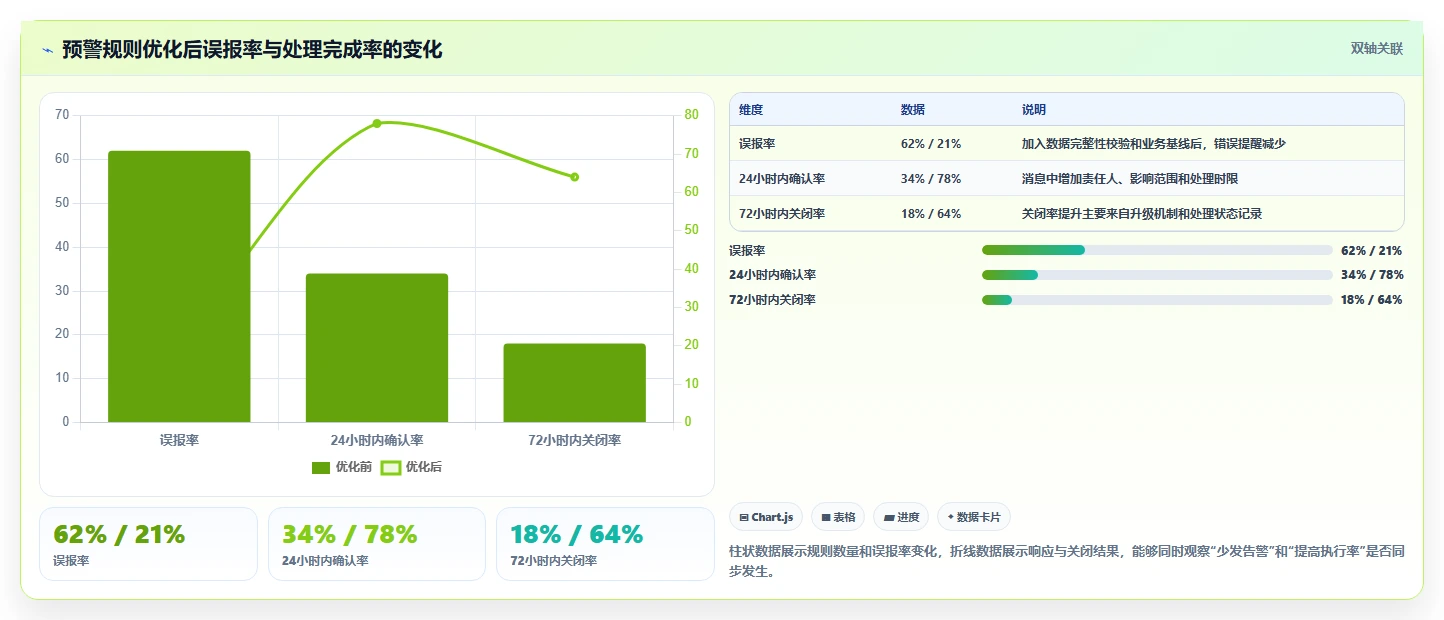
Task: Click the 维度 table column header
Action: click(x=751, y=110)
